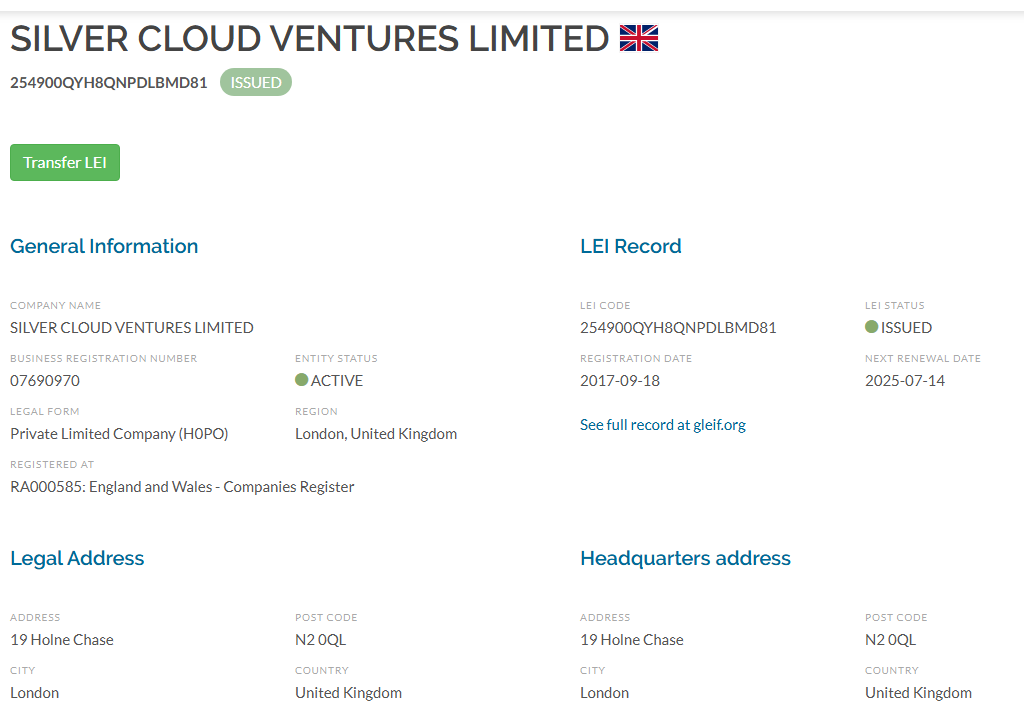1024x724 pixels.
Task: Select the next renewal date 2025-07-14
Action: pos(904,381)
